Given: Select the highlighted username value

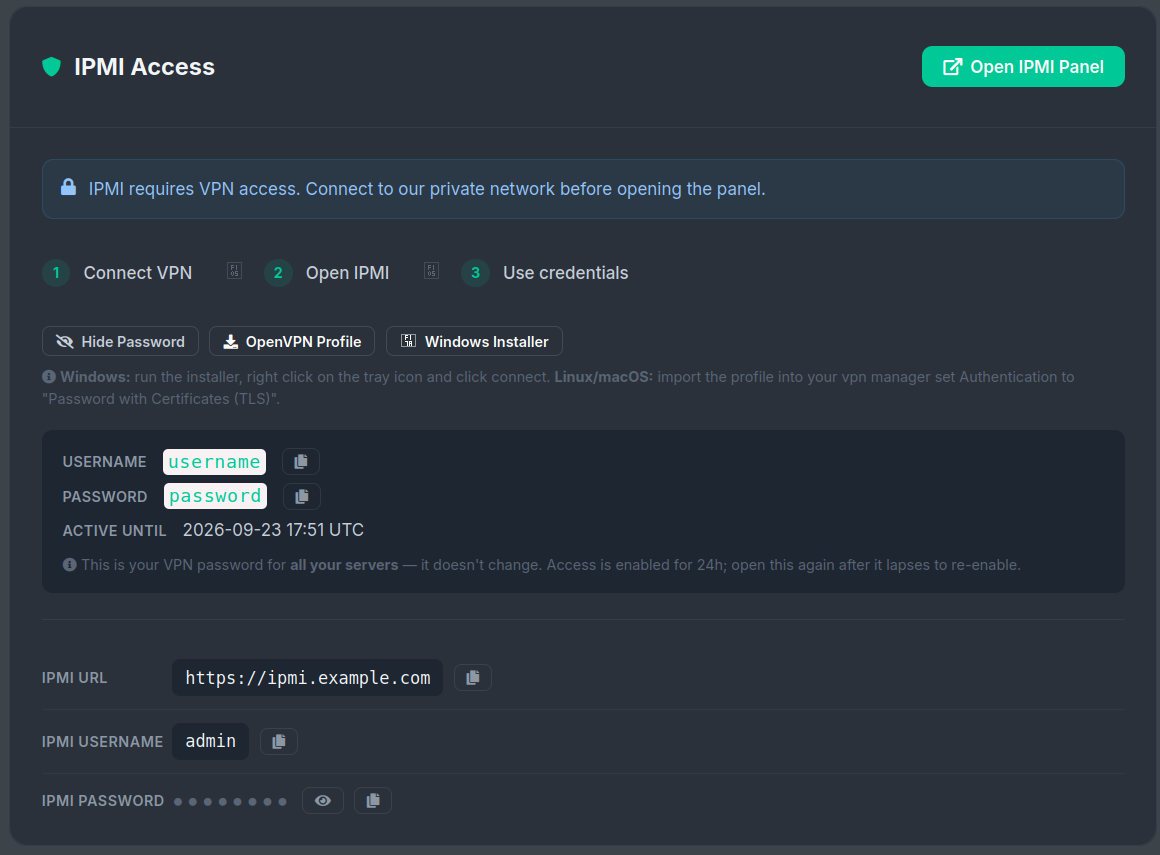Looking at the screenshot, I should [215, 462].
